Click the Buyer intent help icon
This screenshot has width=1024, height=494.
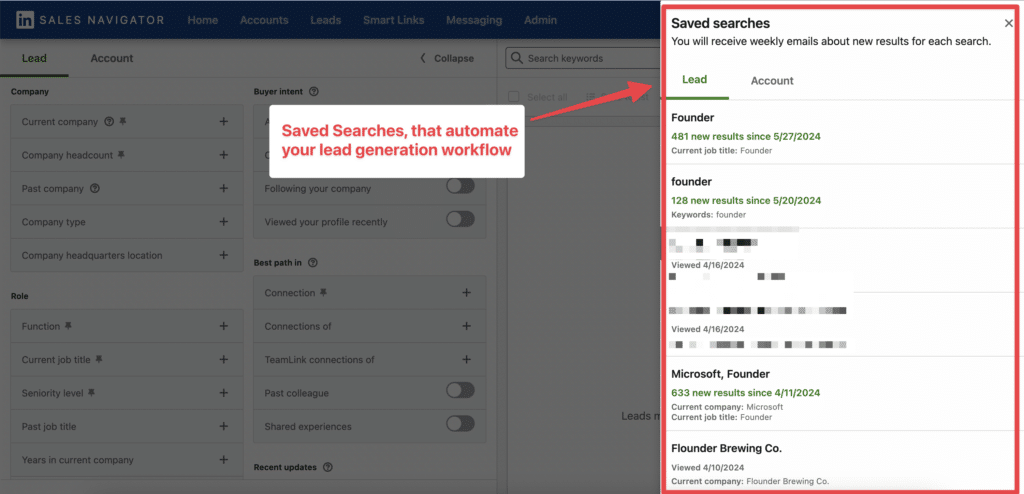pos(313,91)
